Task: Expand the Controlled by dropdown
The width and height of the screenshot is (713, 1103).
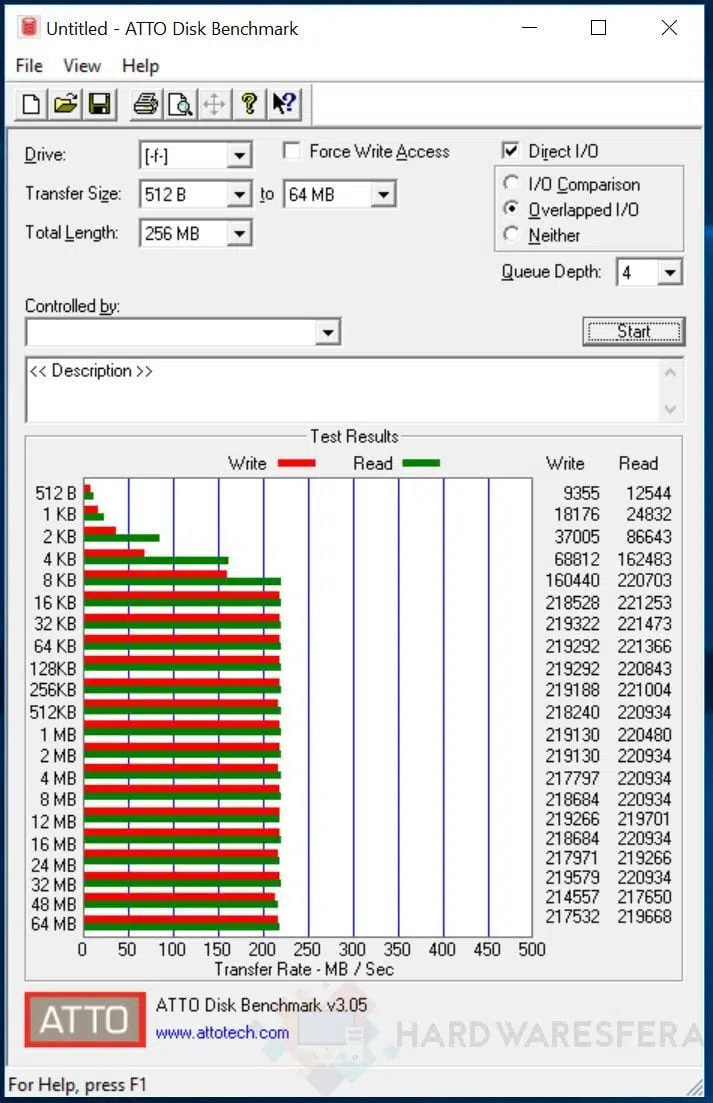Action: (328, 332)
